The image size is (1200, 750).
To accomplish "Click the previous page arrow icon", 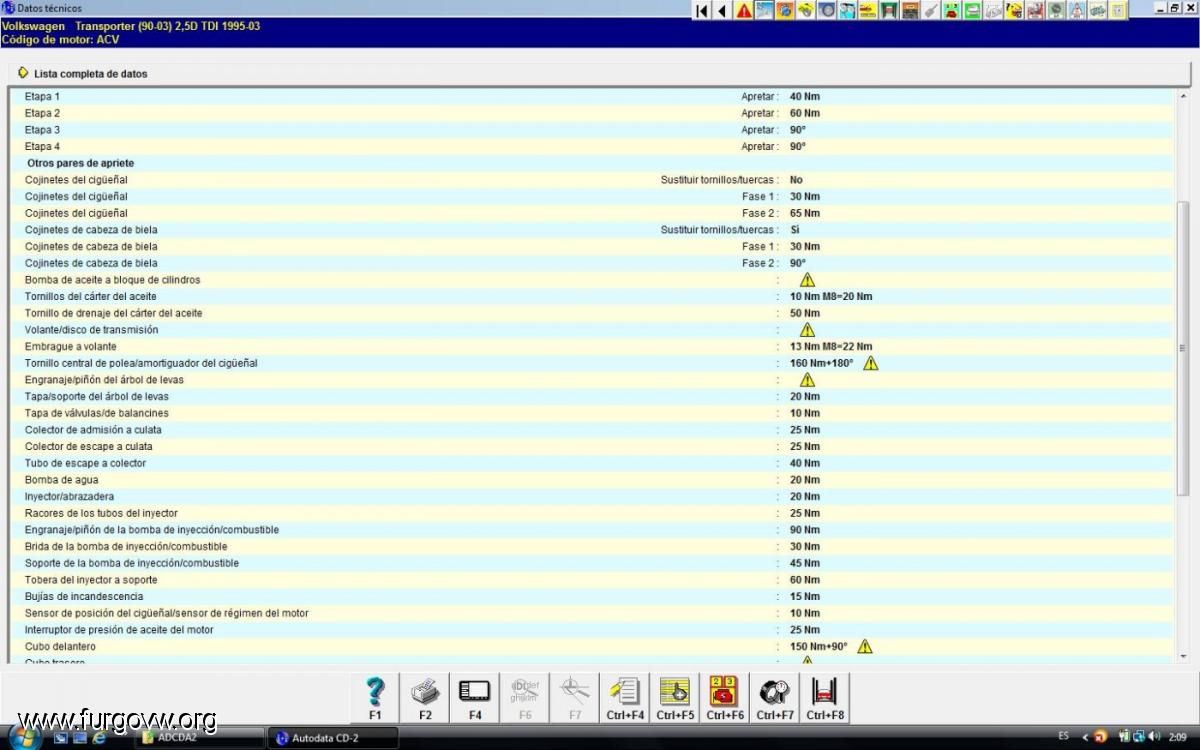I will coord(722,10).
